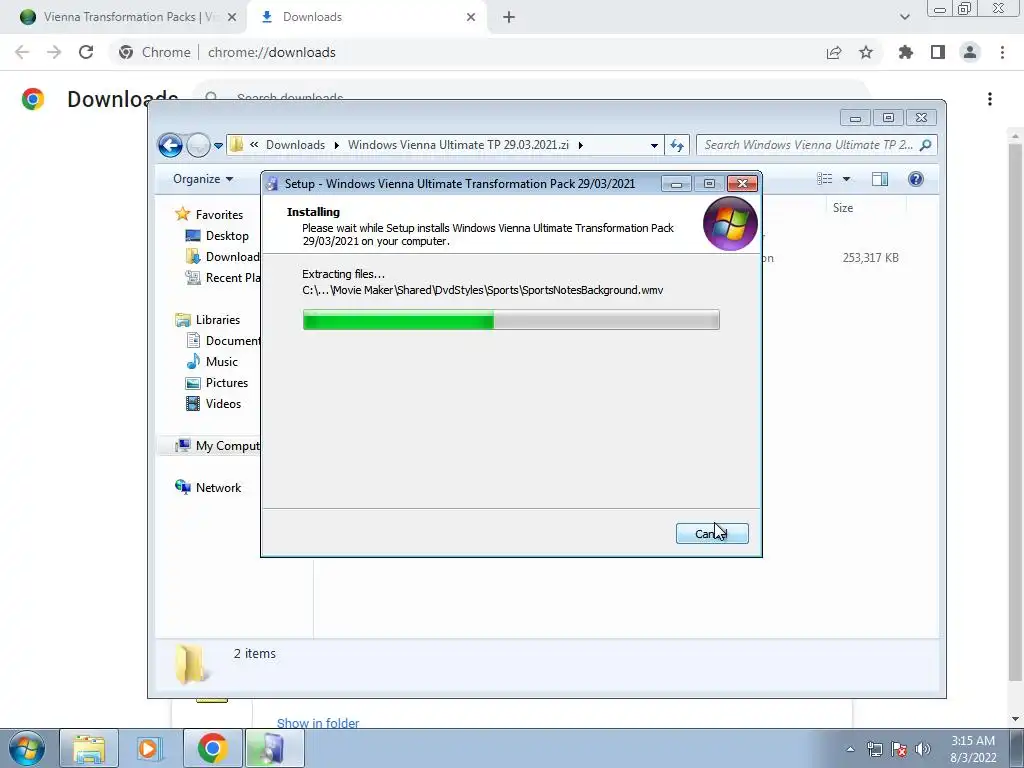Open a new Chrome tab

(x=509, y=17)
